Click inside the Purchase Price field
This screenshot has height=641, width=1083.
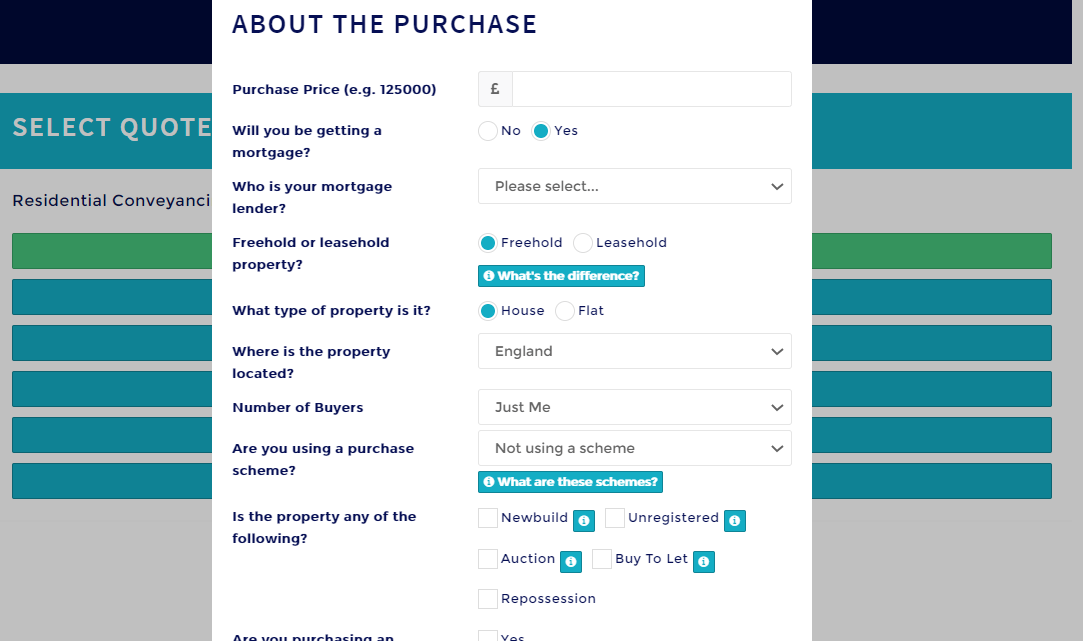point(650,89)
